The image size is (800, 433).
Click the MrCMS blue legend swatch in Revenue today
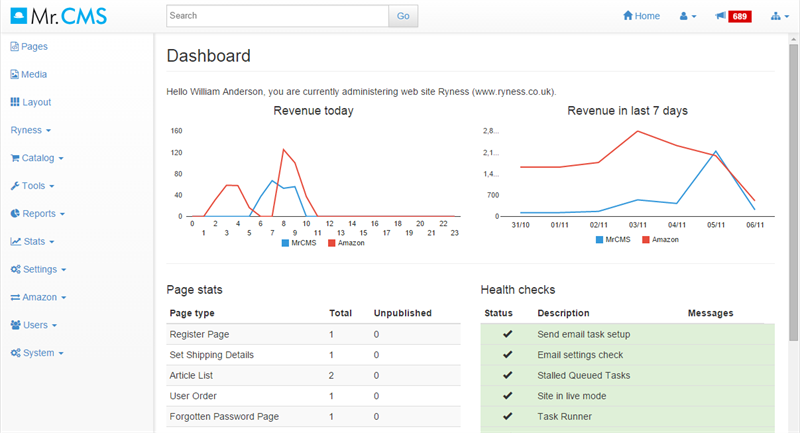(x=285, y=243)
